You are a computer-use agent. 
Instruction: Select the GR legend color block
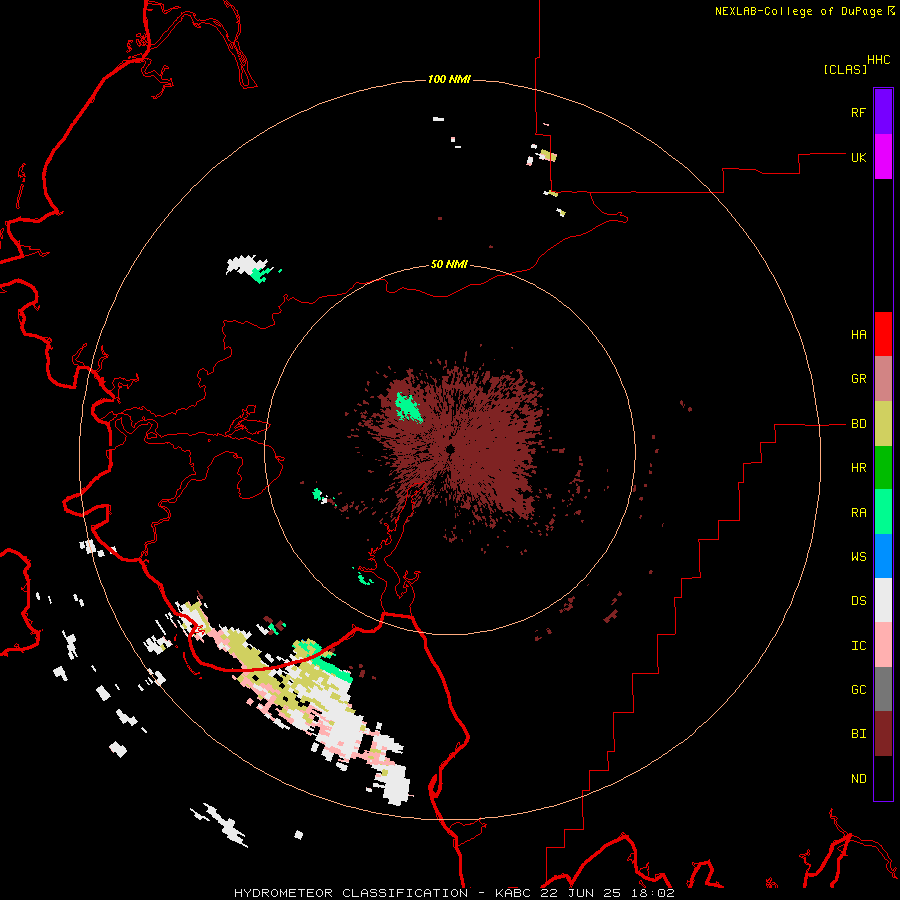pyautogui.click(x=883, y=379)
